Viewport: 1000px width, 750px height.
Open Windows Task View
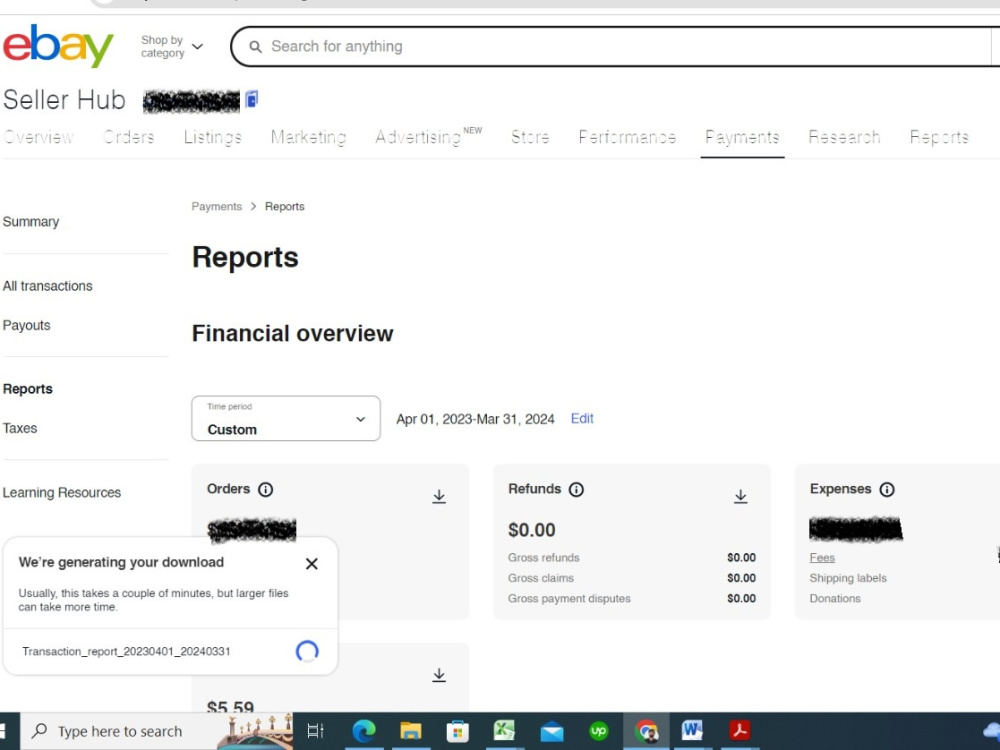pos(316,731)
